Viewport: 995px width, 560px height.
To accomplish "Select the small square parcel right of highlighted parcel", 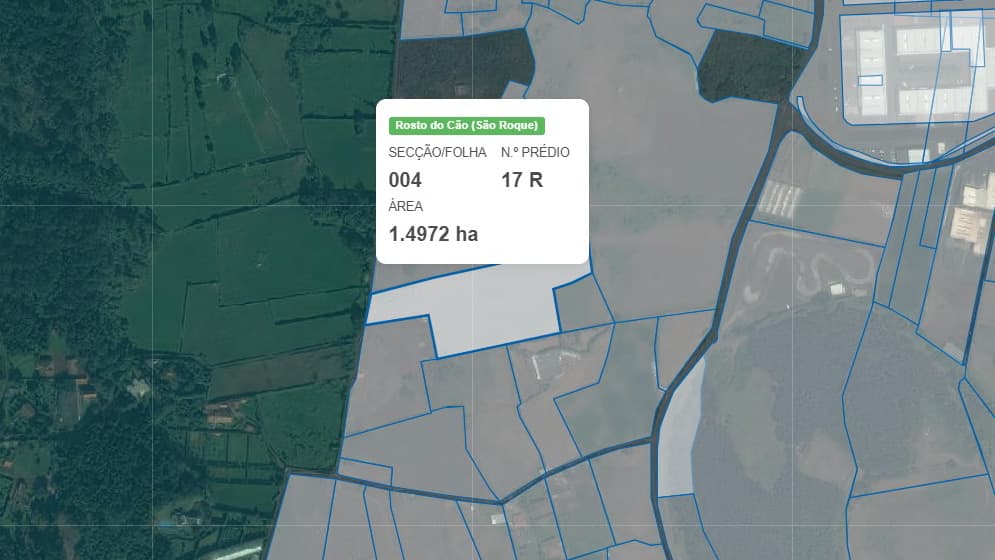I will click(x=583, y=303).
